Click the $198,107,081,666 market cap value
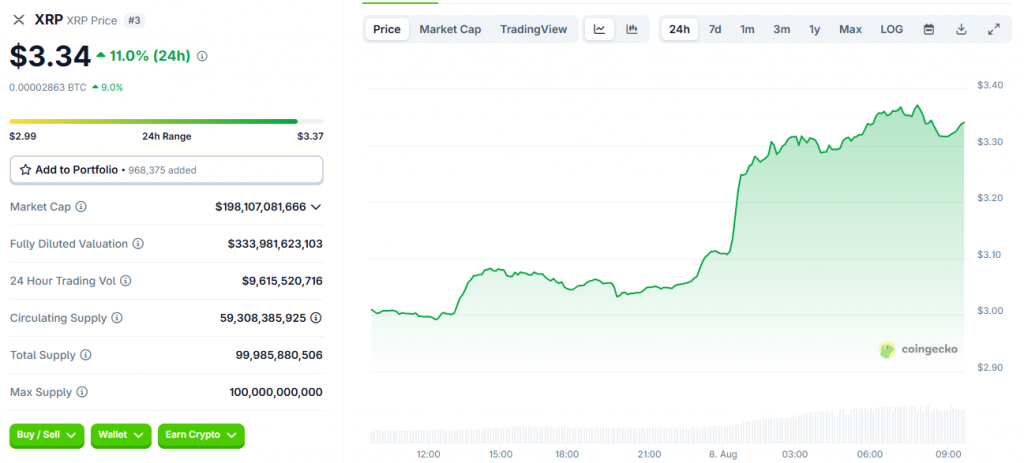1024x463 pixels. [261, 206]
